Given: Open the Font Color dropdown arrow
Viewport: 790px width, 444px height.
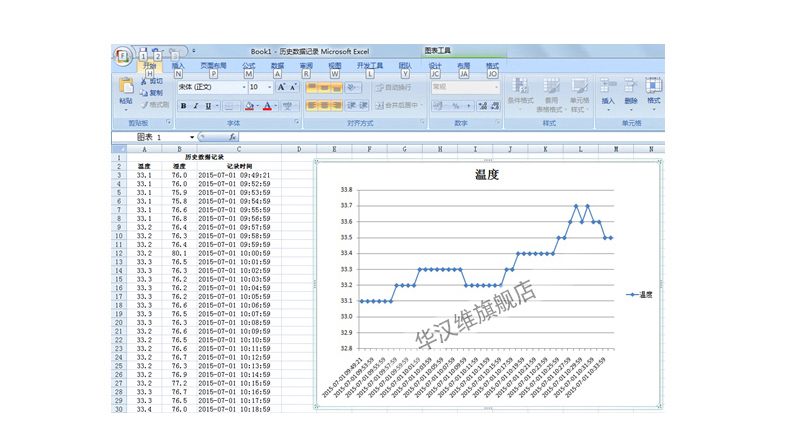Looking at the screenshot, I should [276, 106].
